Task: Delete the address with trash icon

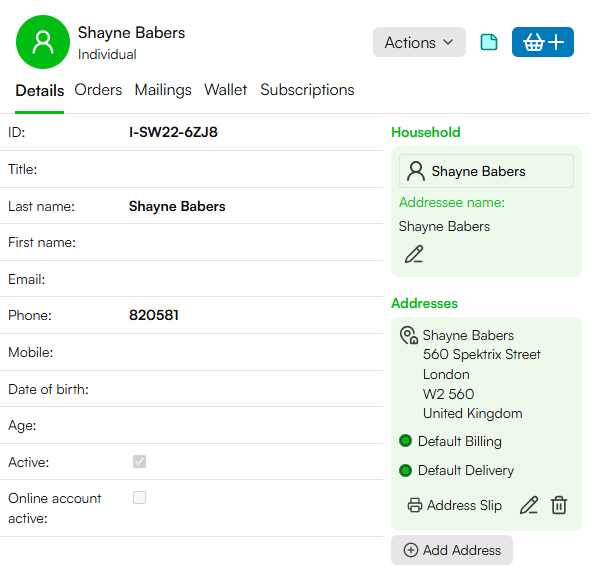Action: 559,505
